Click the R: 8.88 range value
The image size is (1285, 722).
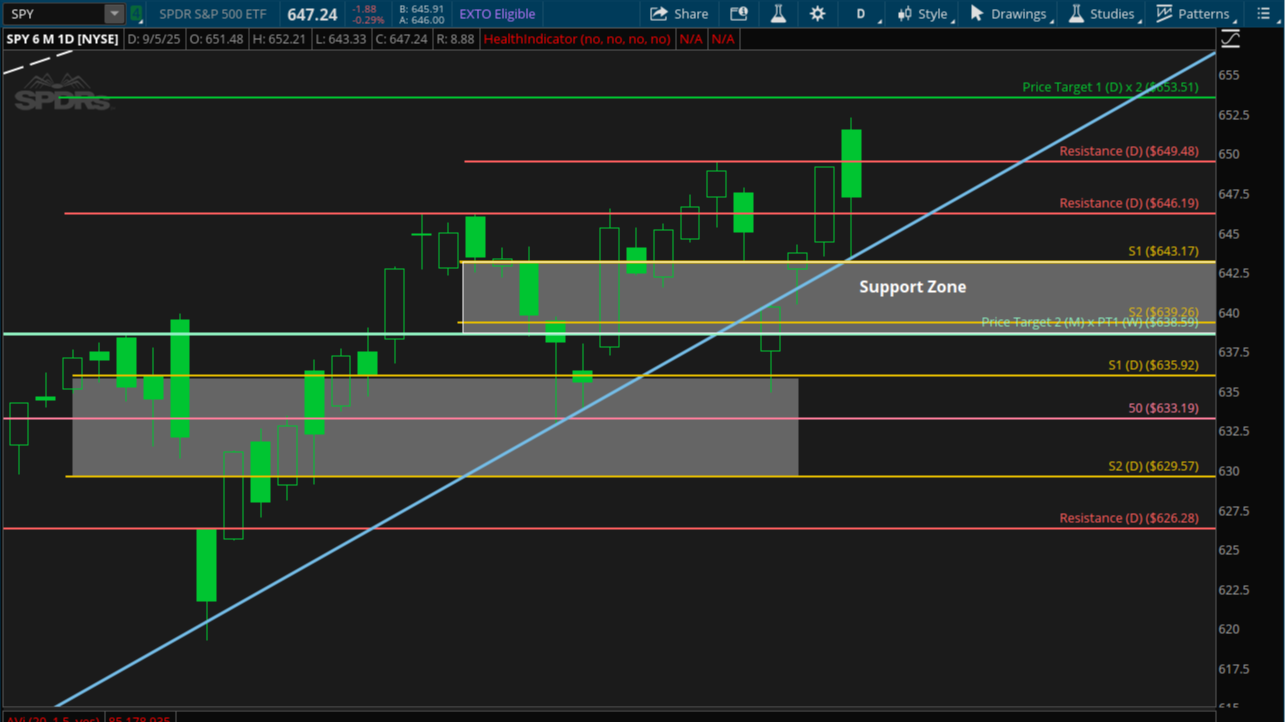click(456, 39)
